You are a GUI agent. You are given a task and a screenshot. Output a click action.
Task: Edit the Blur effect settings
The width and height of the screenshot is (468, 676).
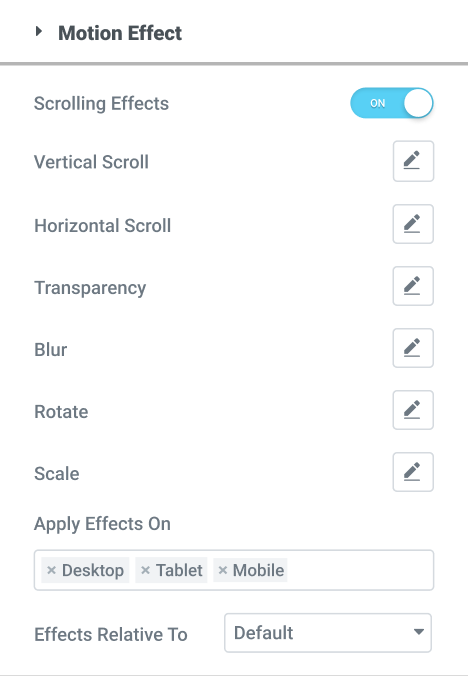(x=413, y=348)
